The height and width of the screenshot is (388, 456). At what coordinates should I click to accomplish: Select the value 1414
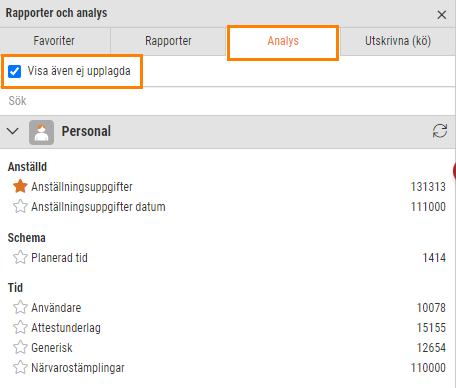pos(434,258)
